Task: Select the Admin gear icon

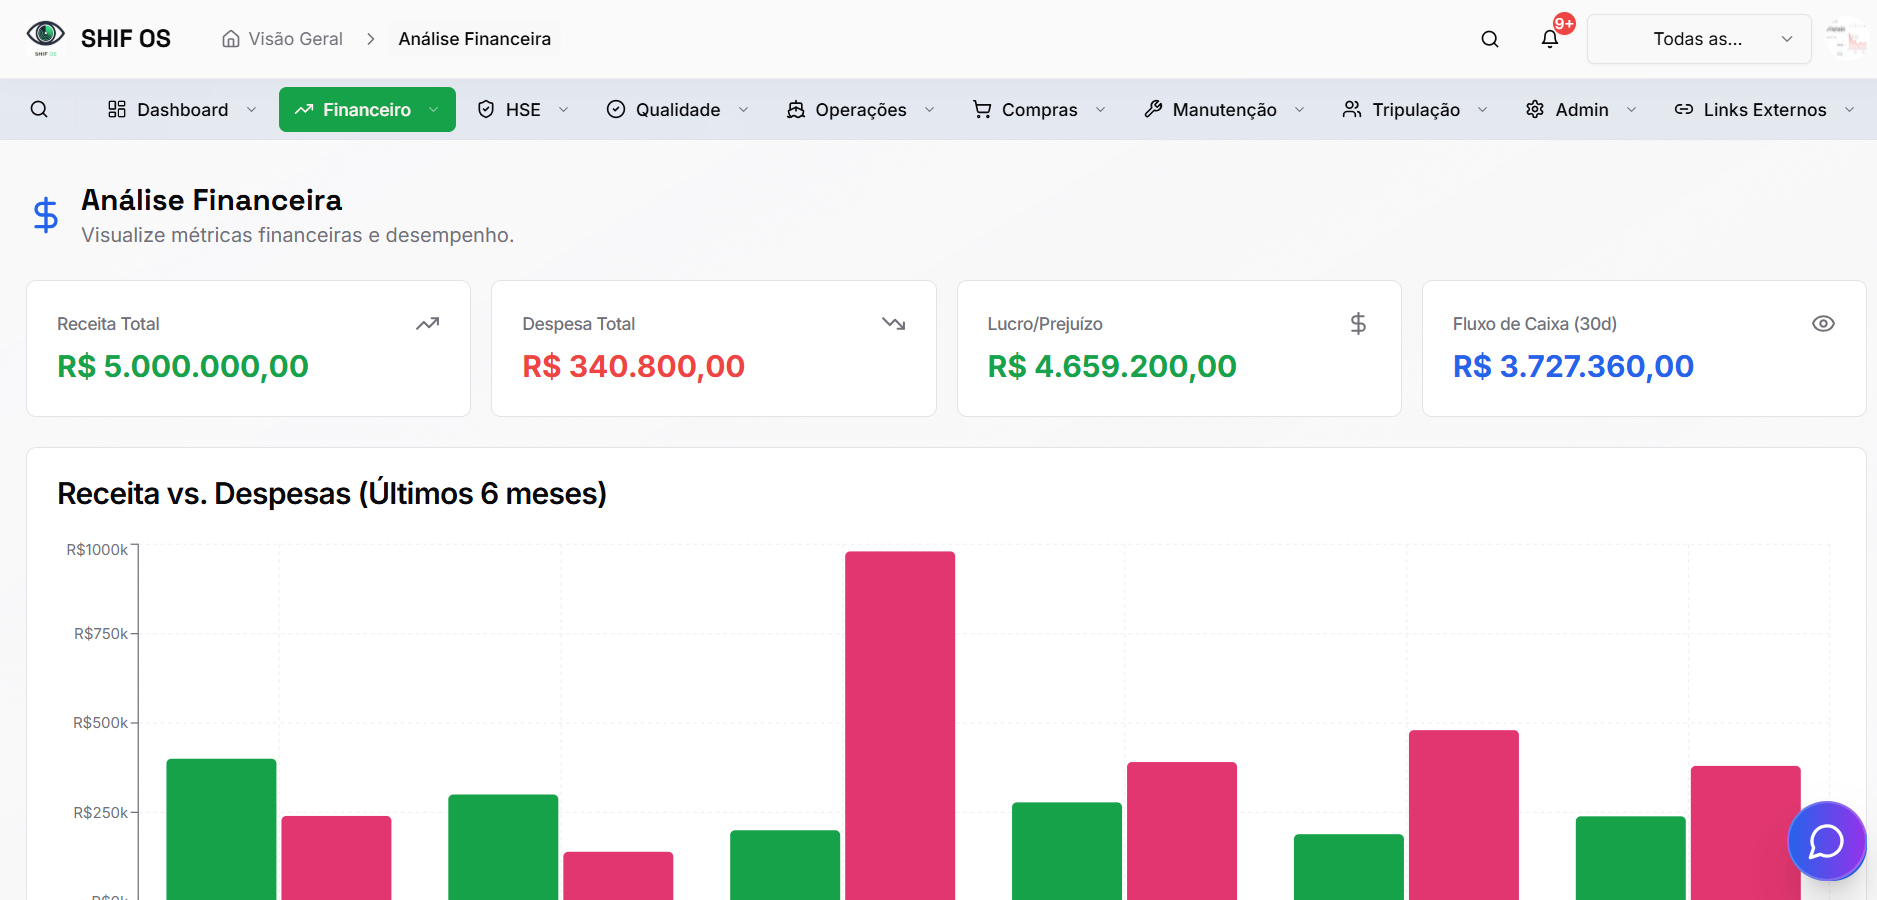Action: click(x=1537, y=109)
